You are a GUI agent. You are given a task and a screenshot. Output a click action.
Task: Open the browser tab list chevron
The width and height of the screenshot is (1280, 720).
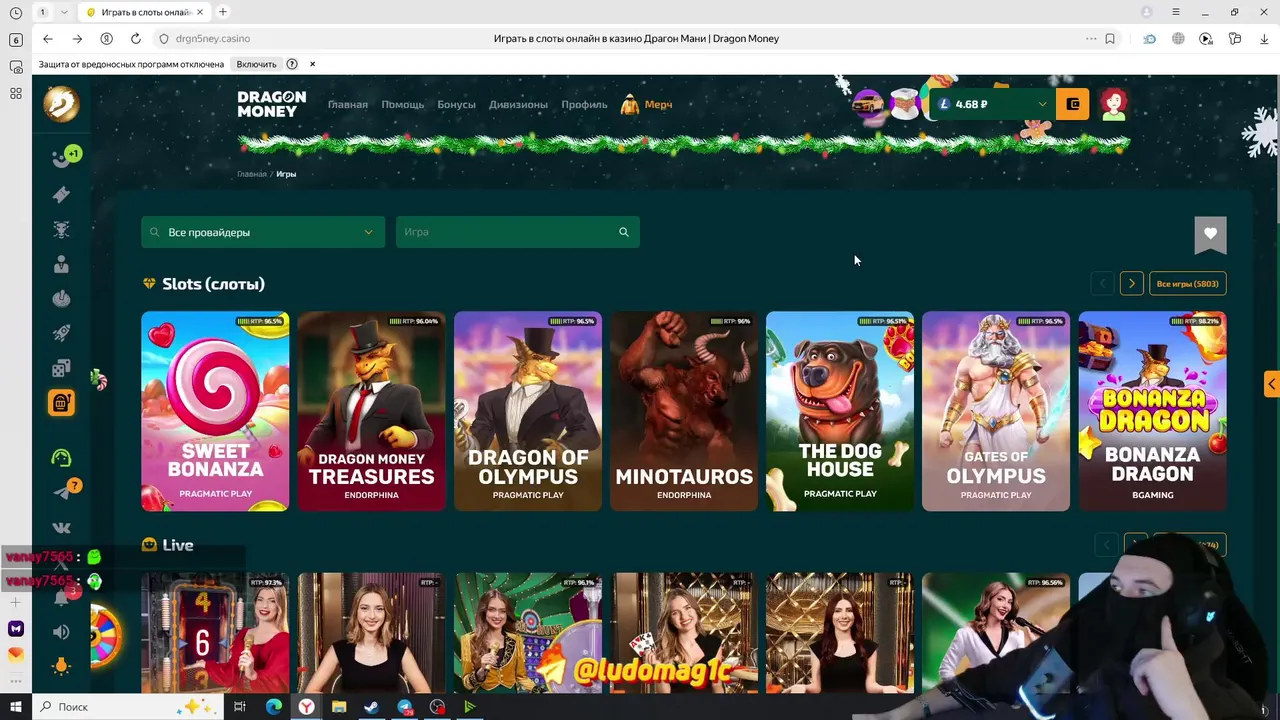(64, 12)
